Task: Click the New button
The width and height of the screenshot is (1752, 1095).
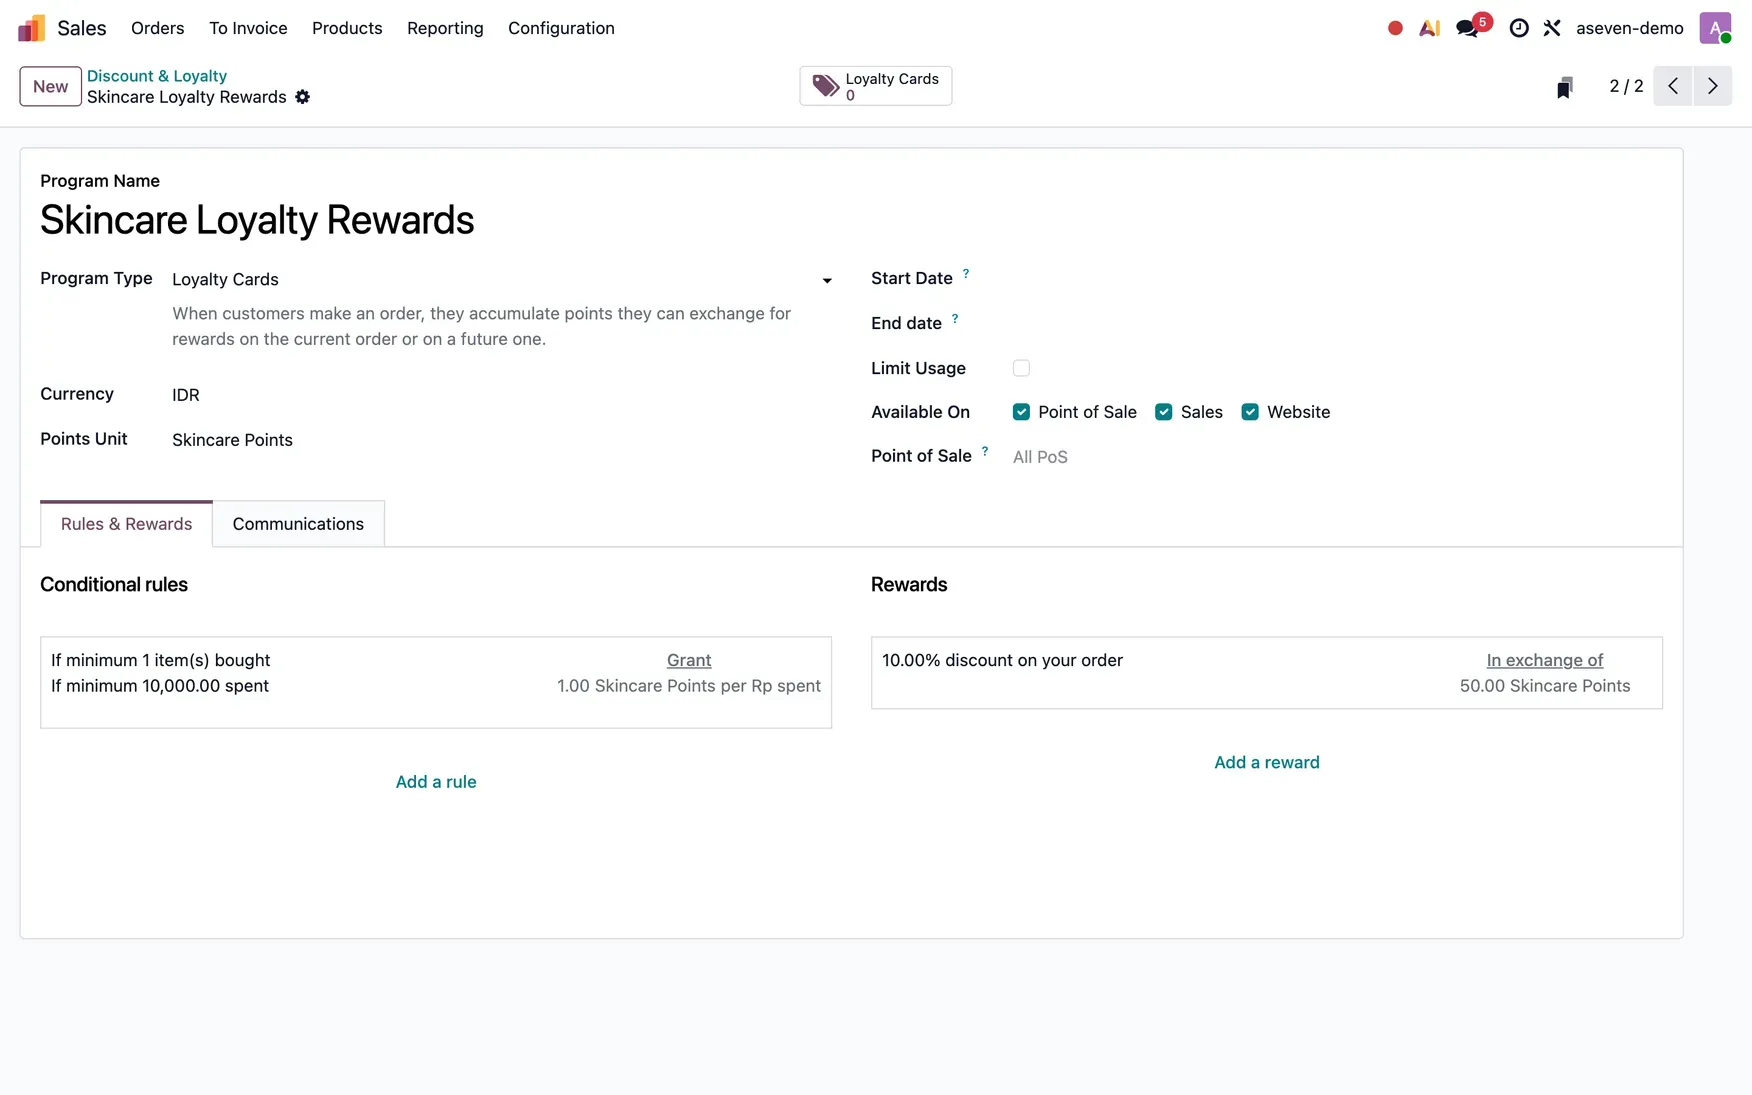Action: point(50,86)
